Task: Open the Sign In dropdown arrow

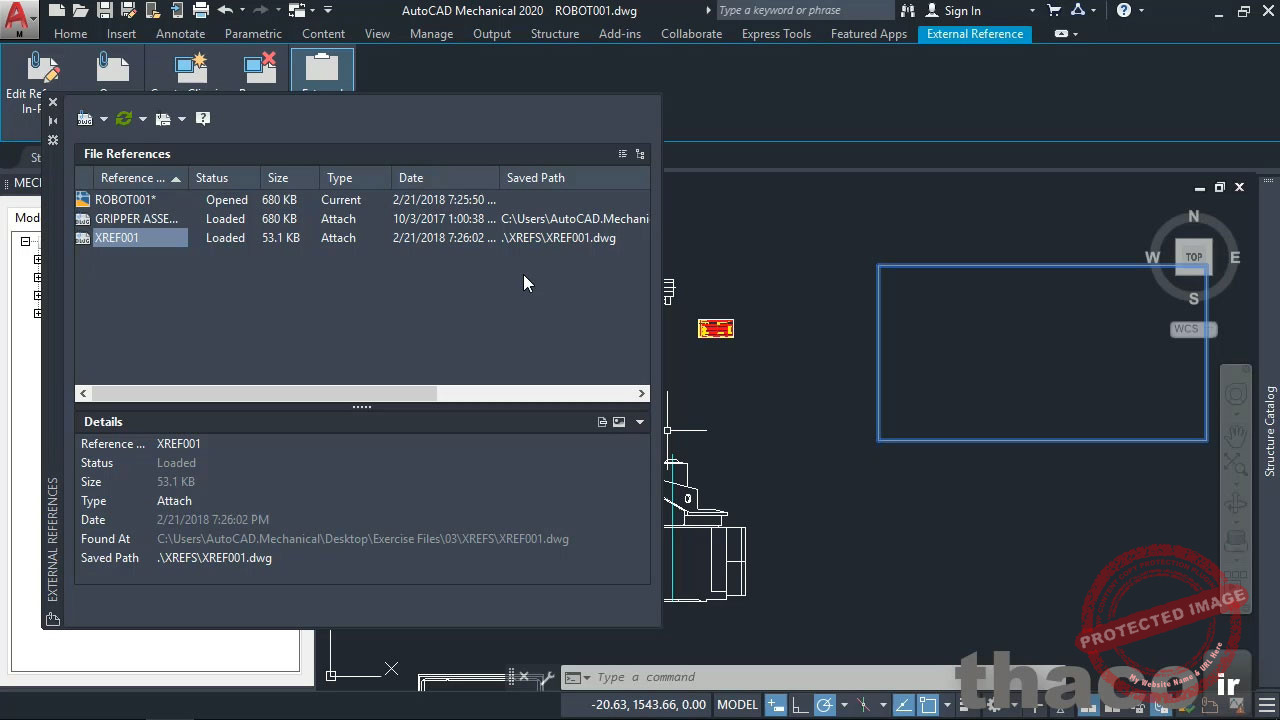Action: (1033, 11)
